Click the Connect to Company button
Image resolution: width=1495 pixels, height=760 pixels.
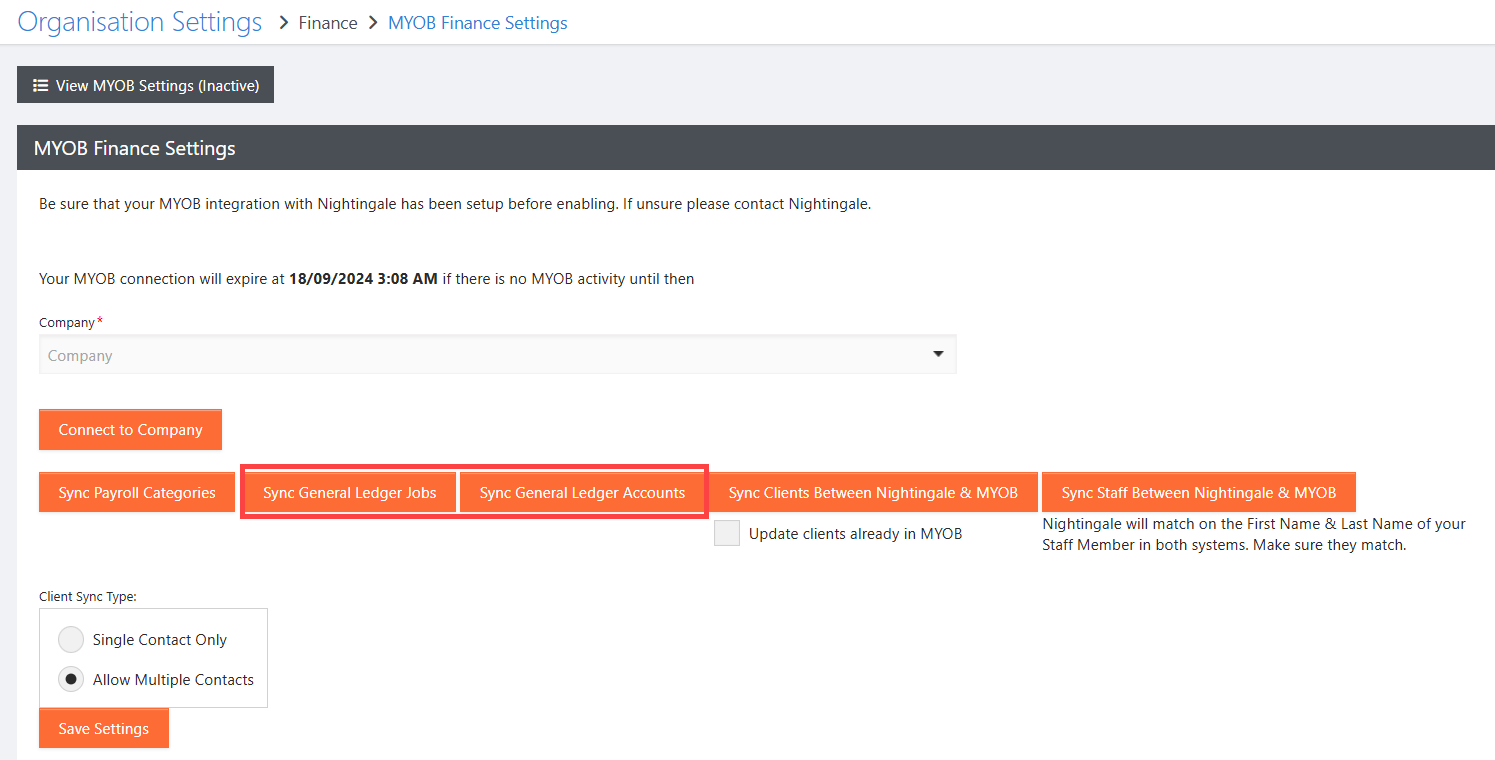[x=130, y=430]
